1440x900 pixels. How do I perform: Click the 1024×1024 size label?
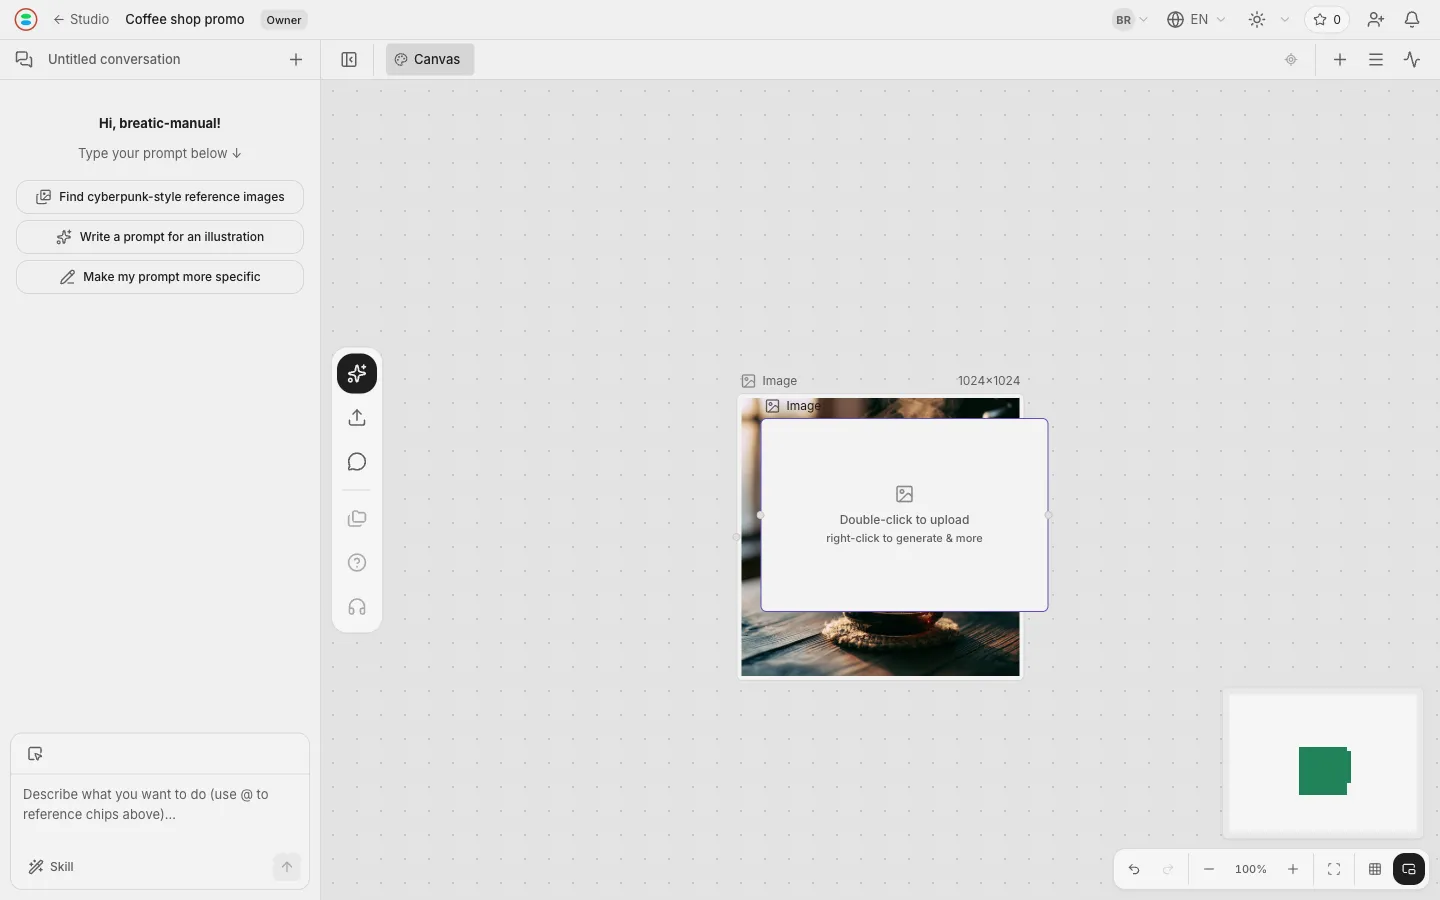pos(988,381)
